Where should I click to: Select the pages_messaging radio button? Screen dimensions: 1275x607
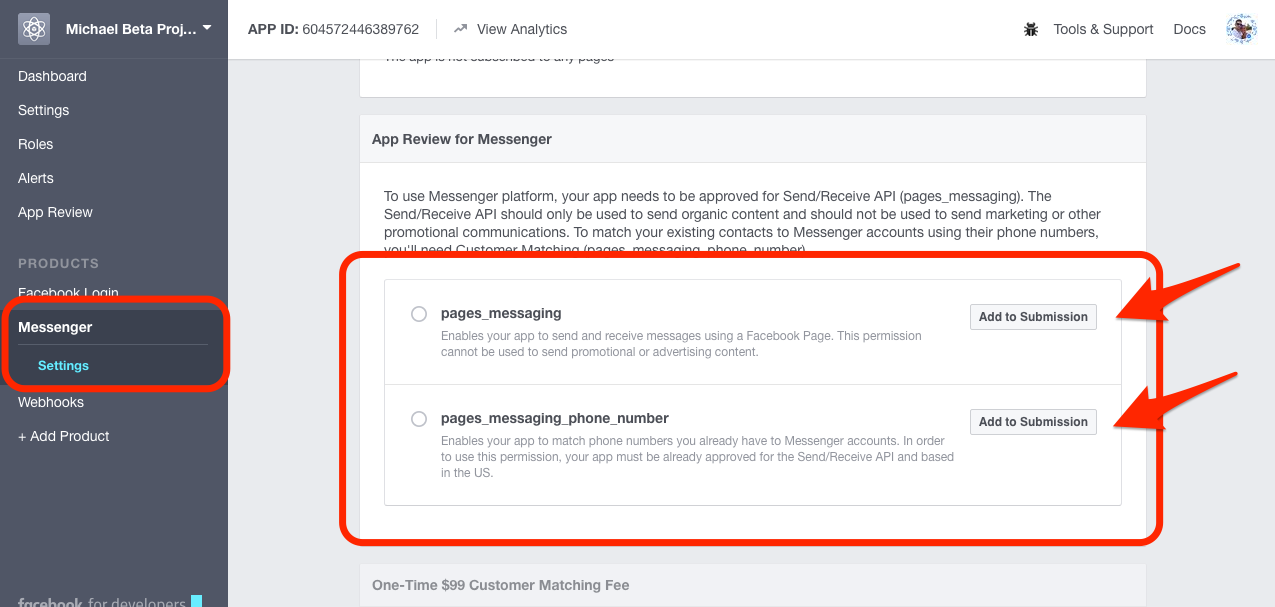419,314
